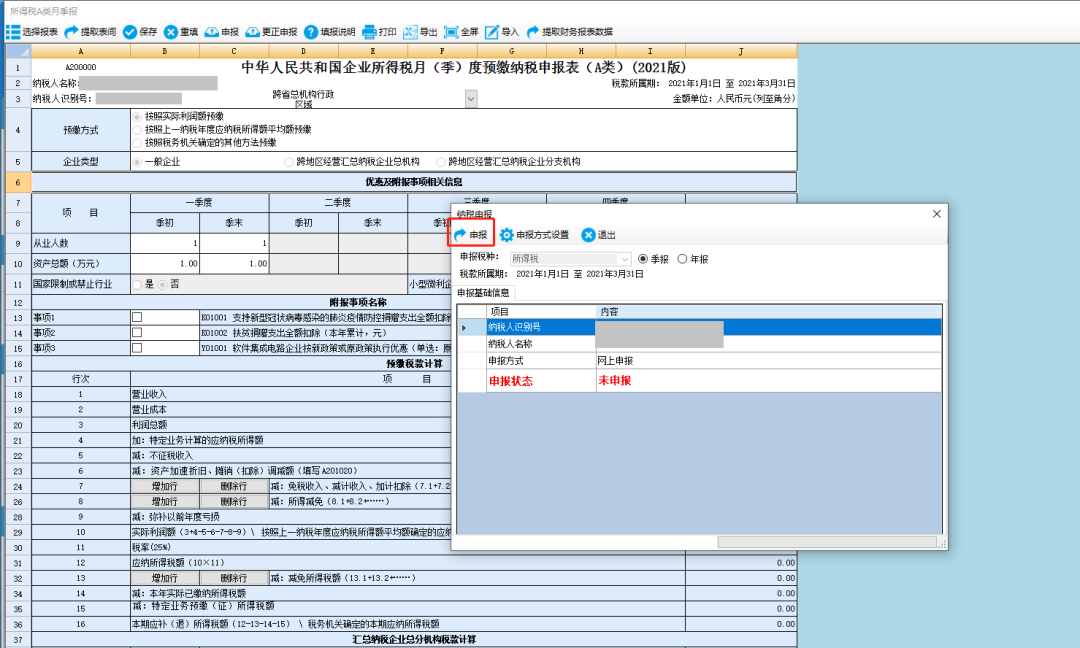Submit via 申报 in the 纳税申报 dialog
This screenshot has height=648, width=1080.
pyautogui.click(x=471, y=235)
